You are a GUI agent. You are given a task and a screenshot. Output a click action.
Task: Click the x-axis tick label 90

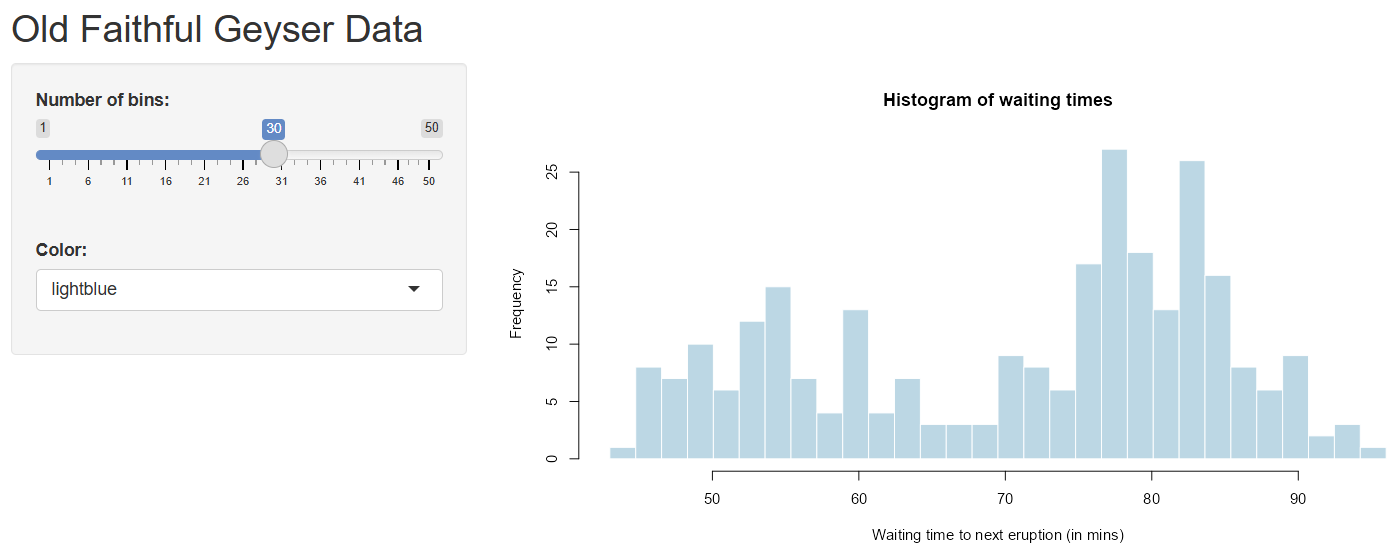point(1297,498)
